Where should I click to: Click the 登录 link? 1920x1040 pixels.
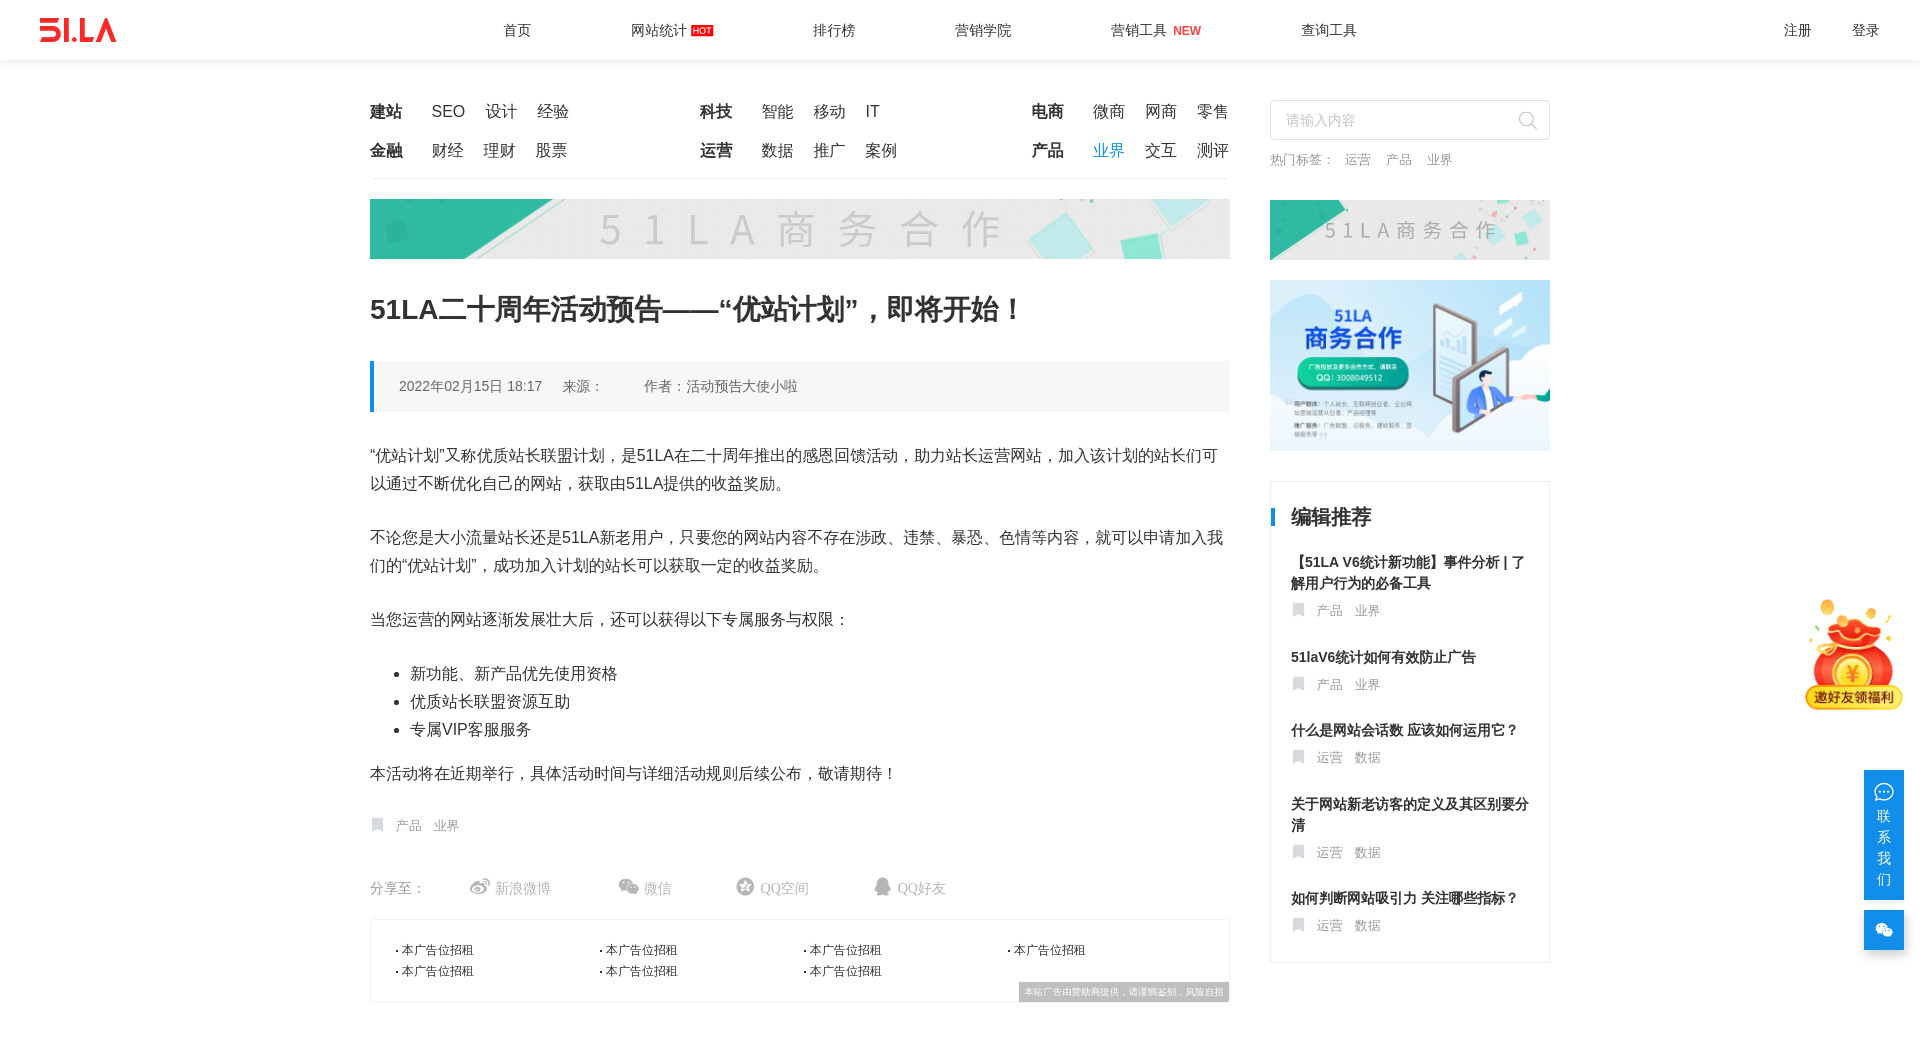[1865, 30]
